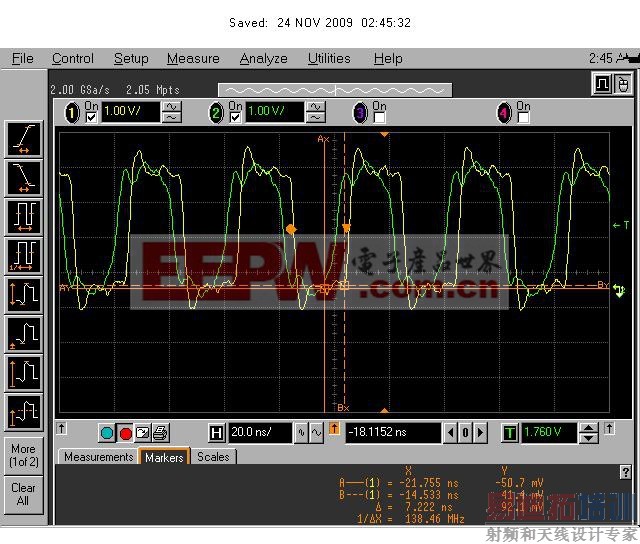This screenshot has width=640, height=544.
Task: Open horizontal setup via H button
Action: 216,433
